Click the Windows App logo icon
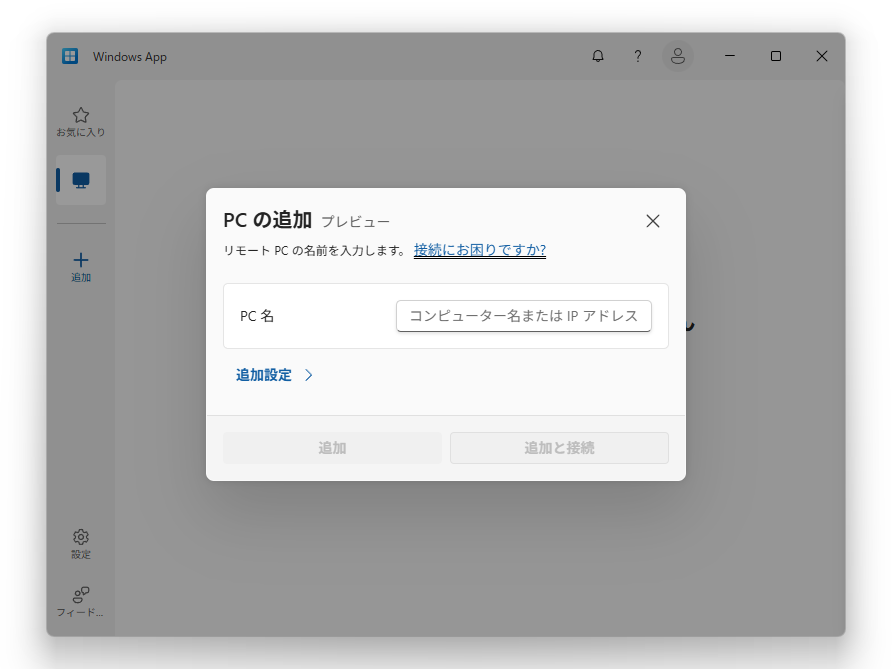 (70, 56)
